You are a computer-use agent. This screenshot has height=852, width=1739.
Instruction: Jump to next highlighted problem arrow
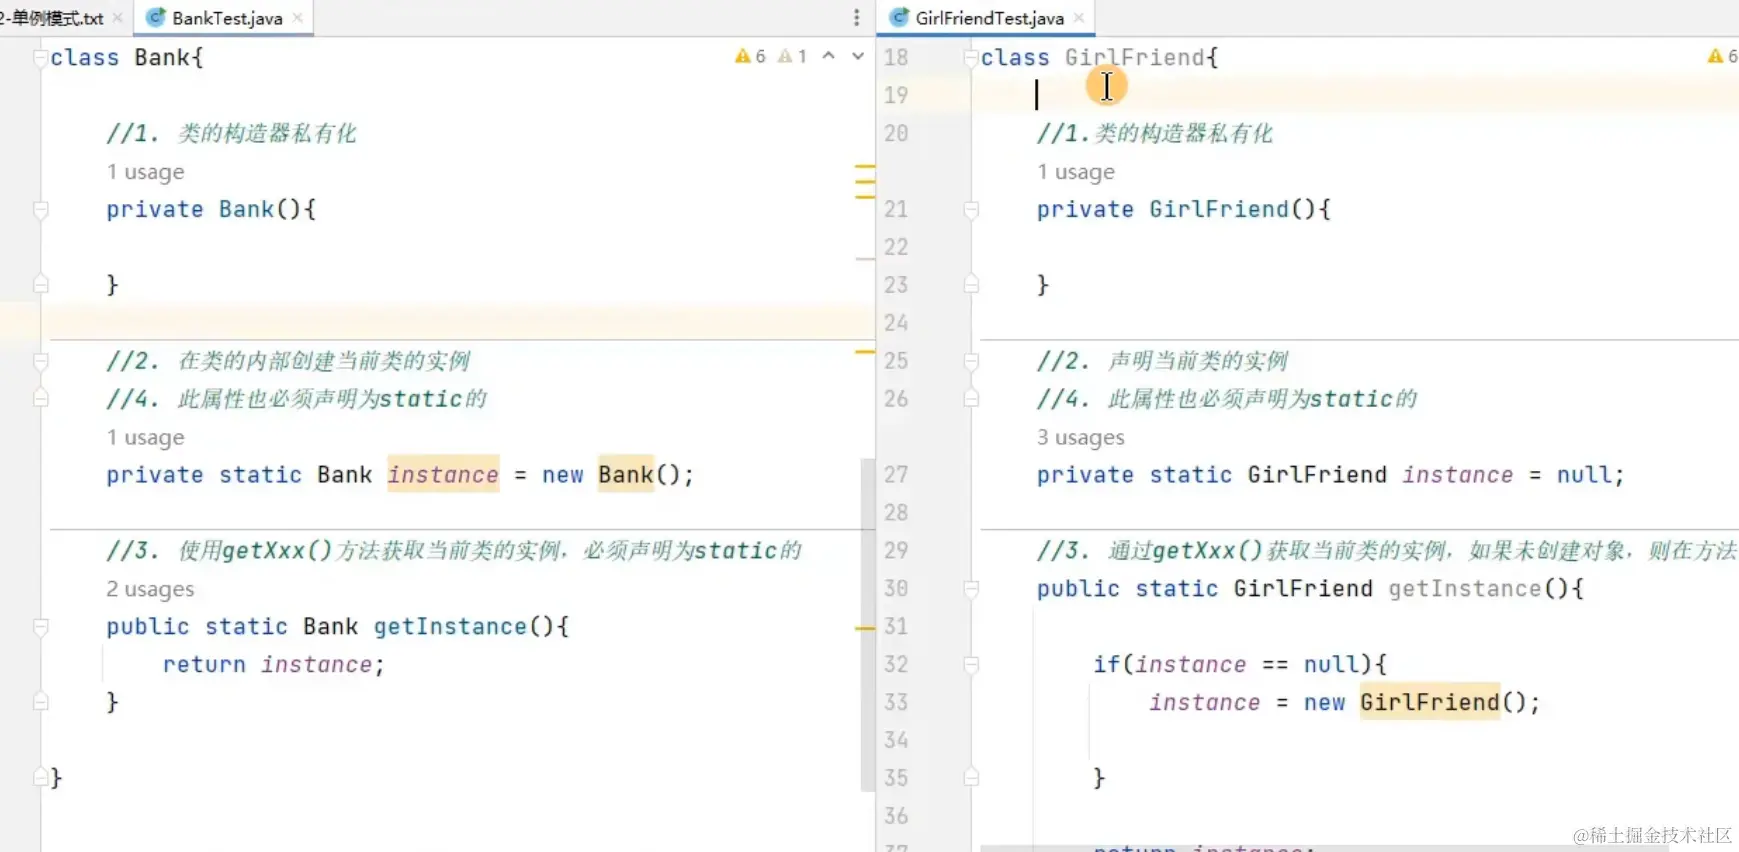point(858,57)
